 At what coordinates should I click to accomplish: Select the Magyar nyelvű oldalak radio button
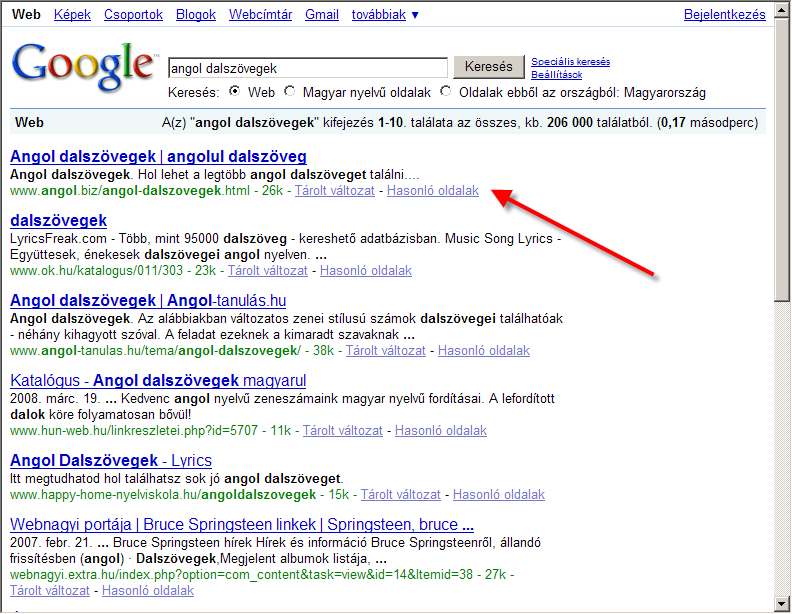[289, 91]
